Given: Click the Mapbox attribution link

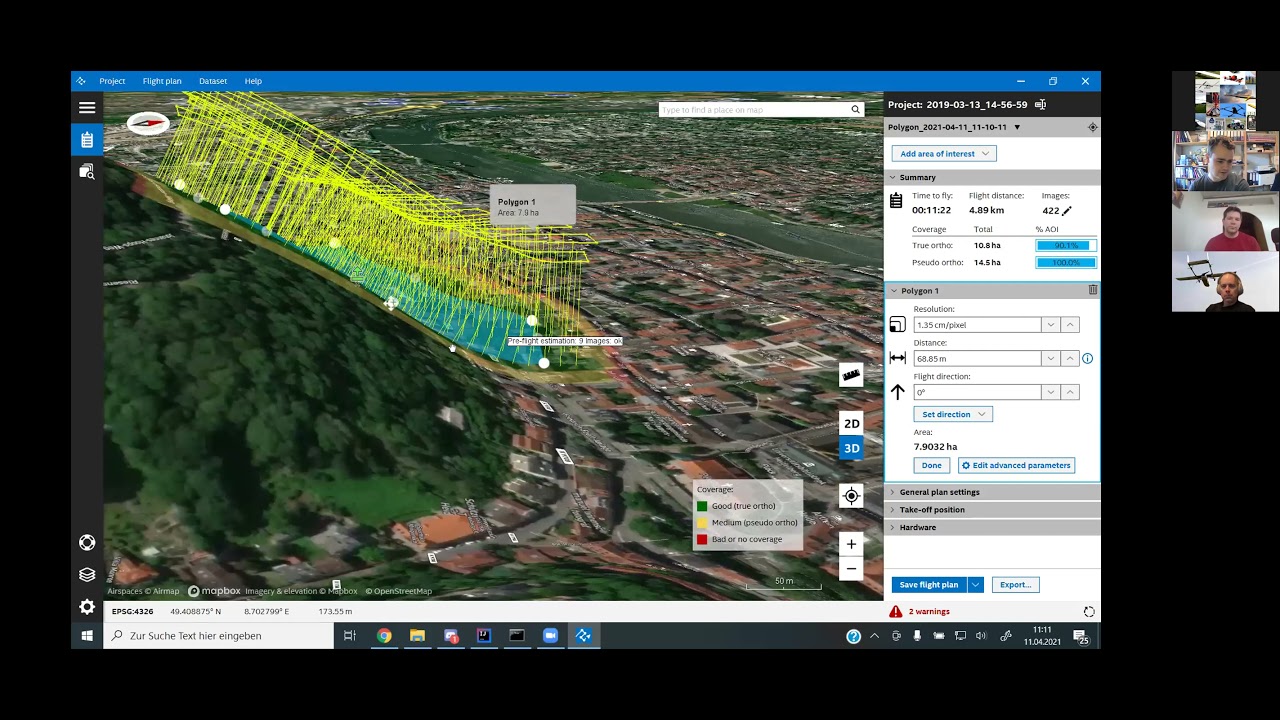Looking at the screenshot, I should click(x=215, y=591).
